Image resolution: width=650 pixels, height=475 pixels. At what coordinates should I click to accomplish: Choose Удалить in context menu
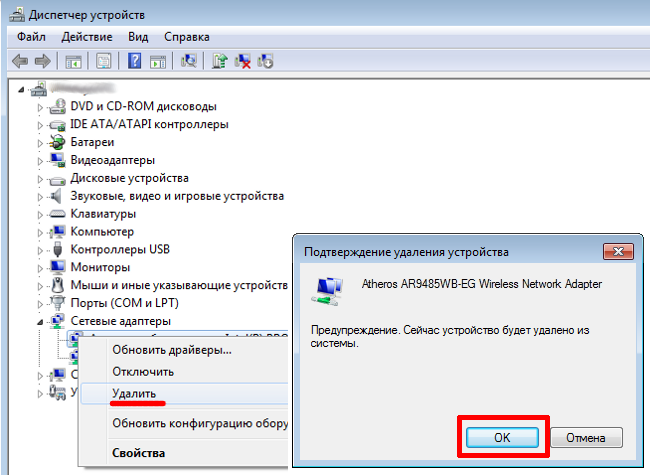click(x=133, y=395)
